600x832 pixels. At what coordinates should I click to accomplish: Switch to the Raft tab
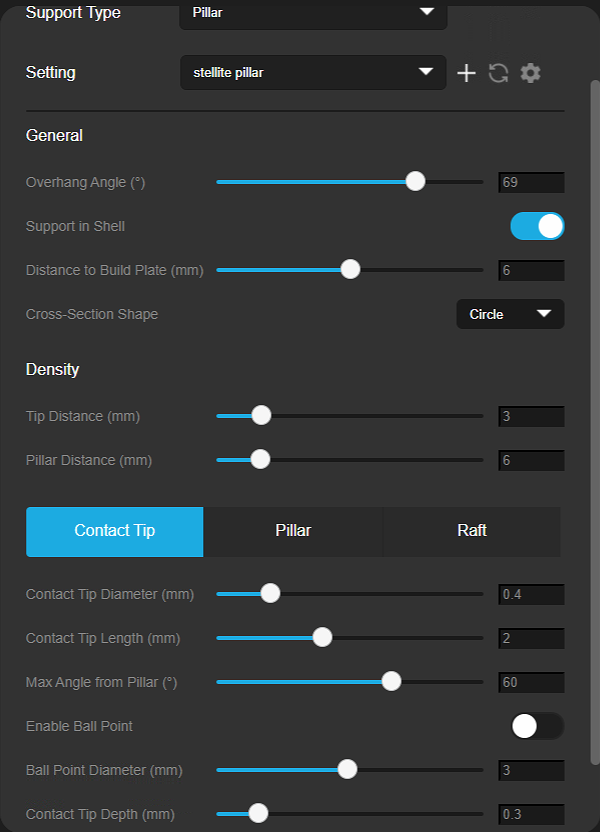point(472,531)
